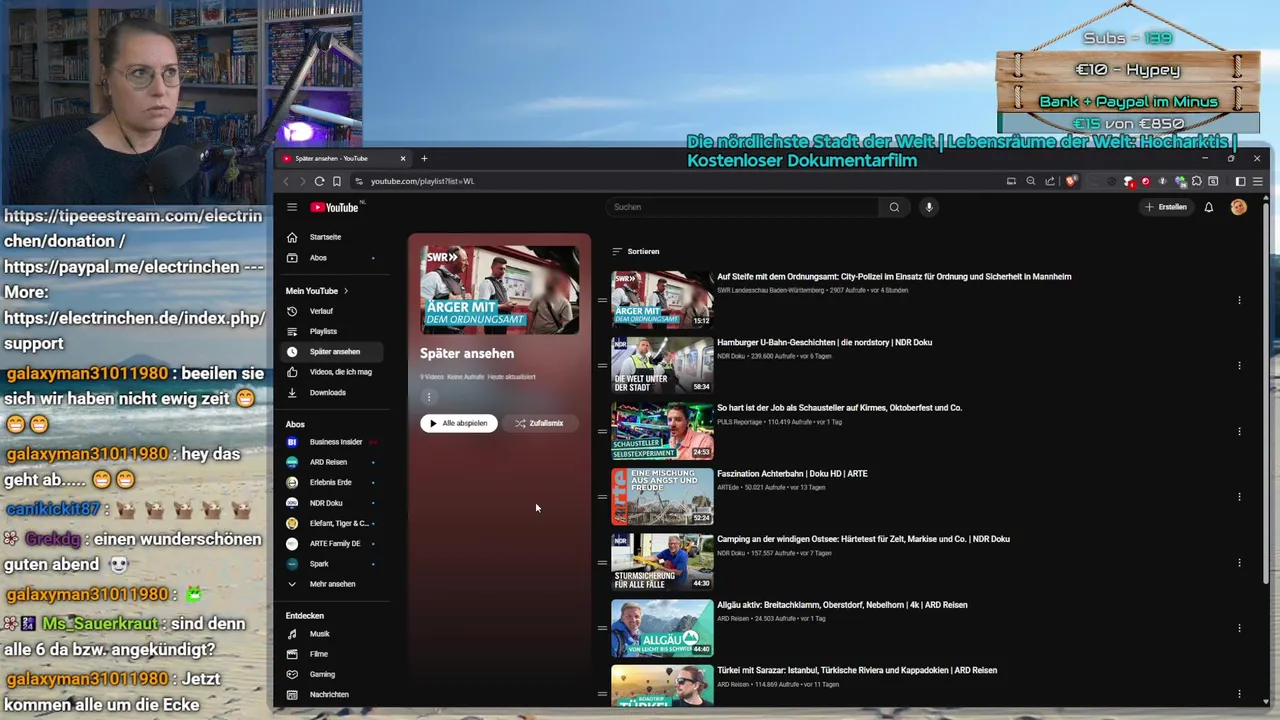Bookmark this page using the bookmark icon
The image size is (1280, 720).
coord(337,181)
